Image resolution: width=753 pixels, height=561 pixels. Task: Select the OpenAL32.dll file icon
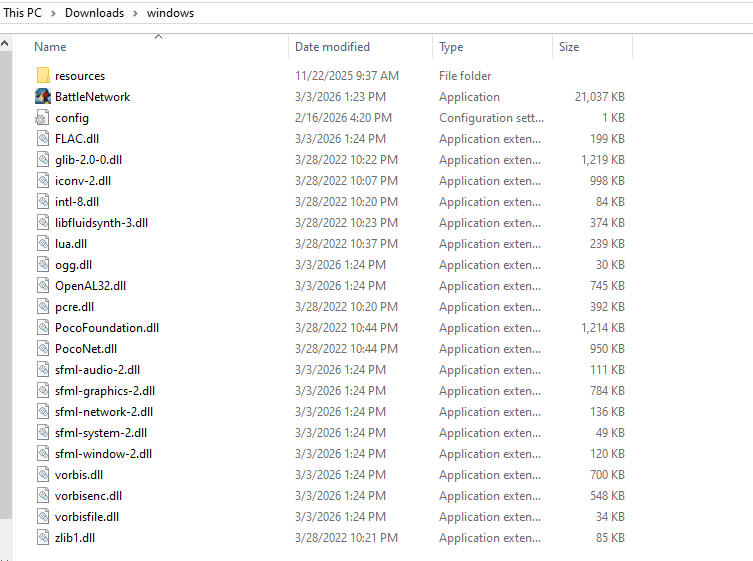43,286
